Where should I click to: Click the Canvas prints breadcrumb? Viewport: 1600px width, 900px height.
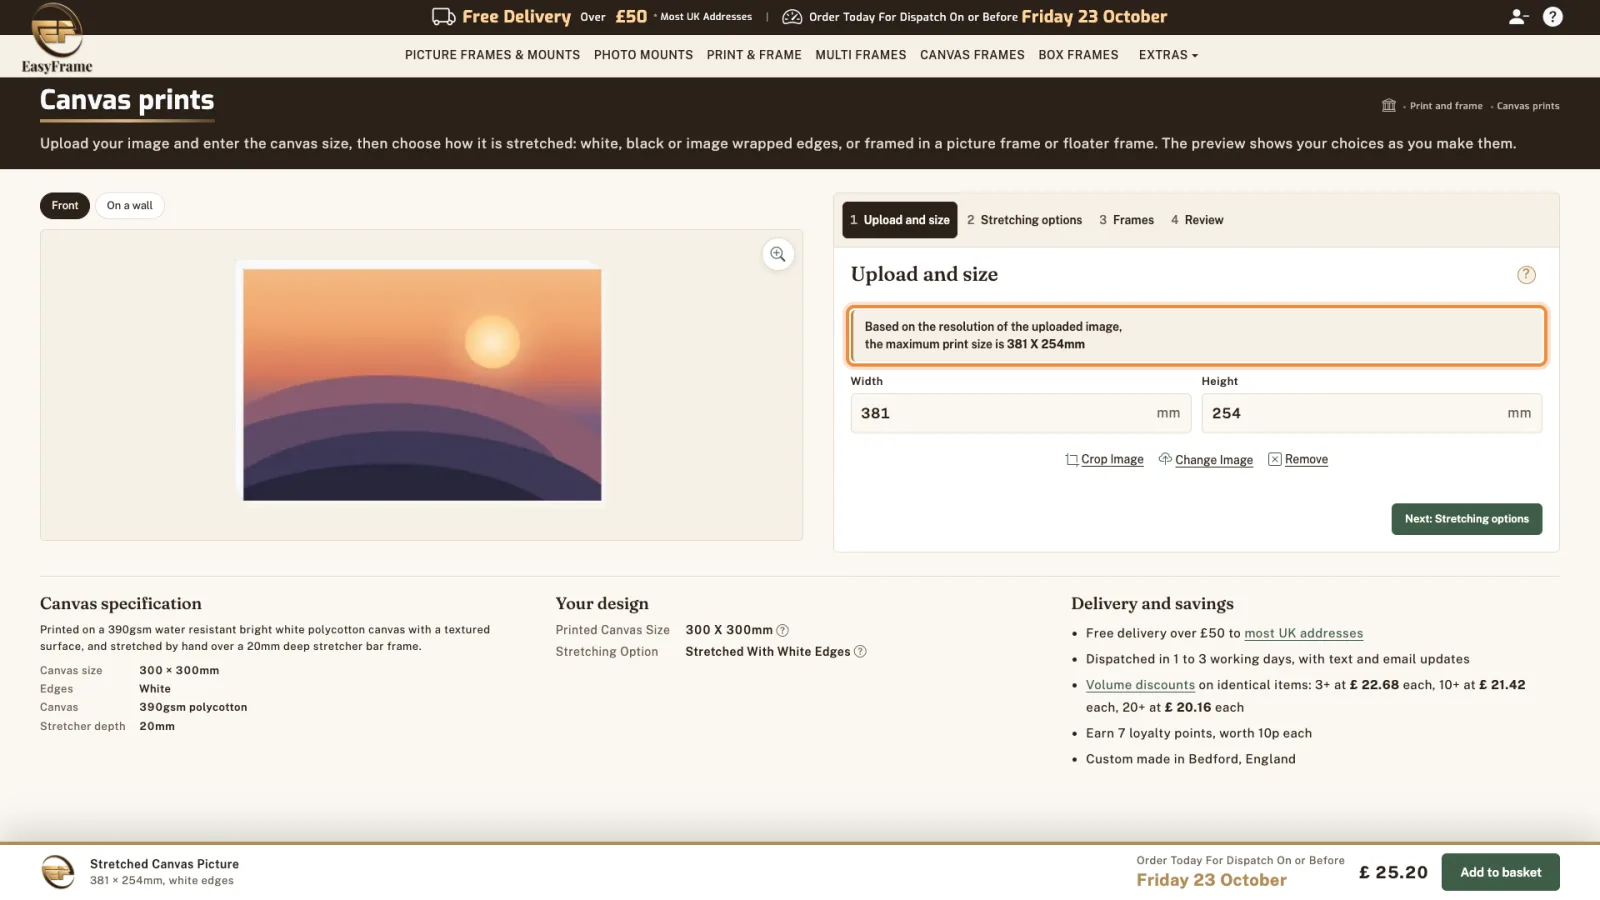[x=1528, y=106]
